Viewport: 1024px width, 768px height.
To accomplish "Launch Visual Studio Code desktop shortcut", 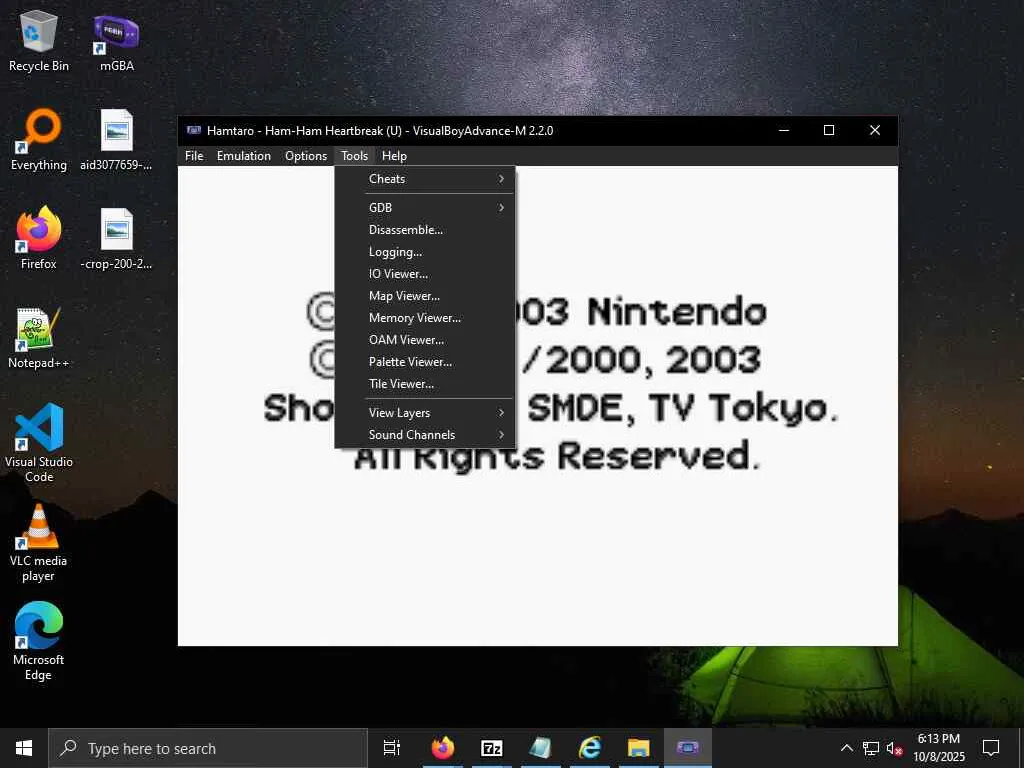I will pyautogui.click(x=39, y=443).
